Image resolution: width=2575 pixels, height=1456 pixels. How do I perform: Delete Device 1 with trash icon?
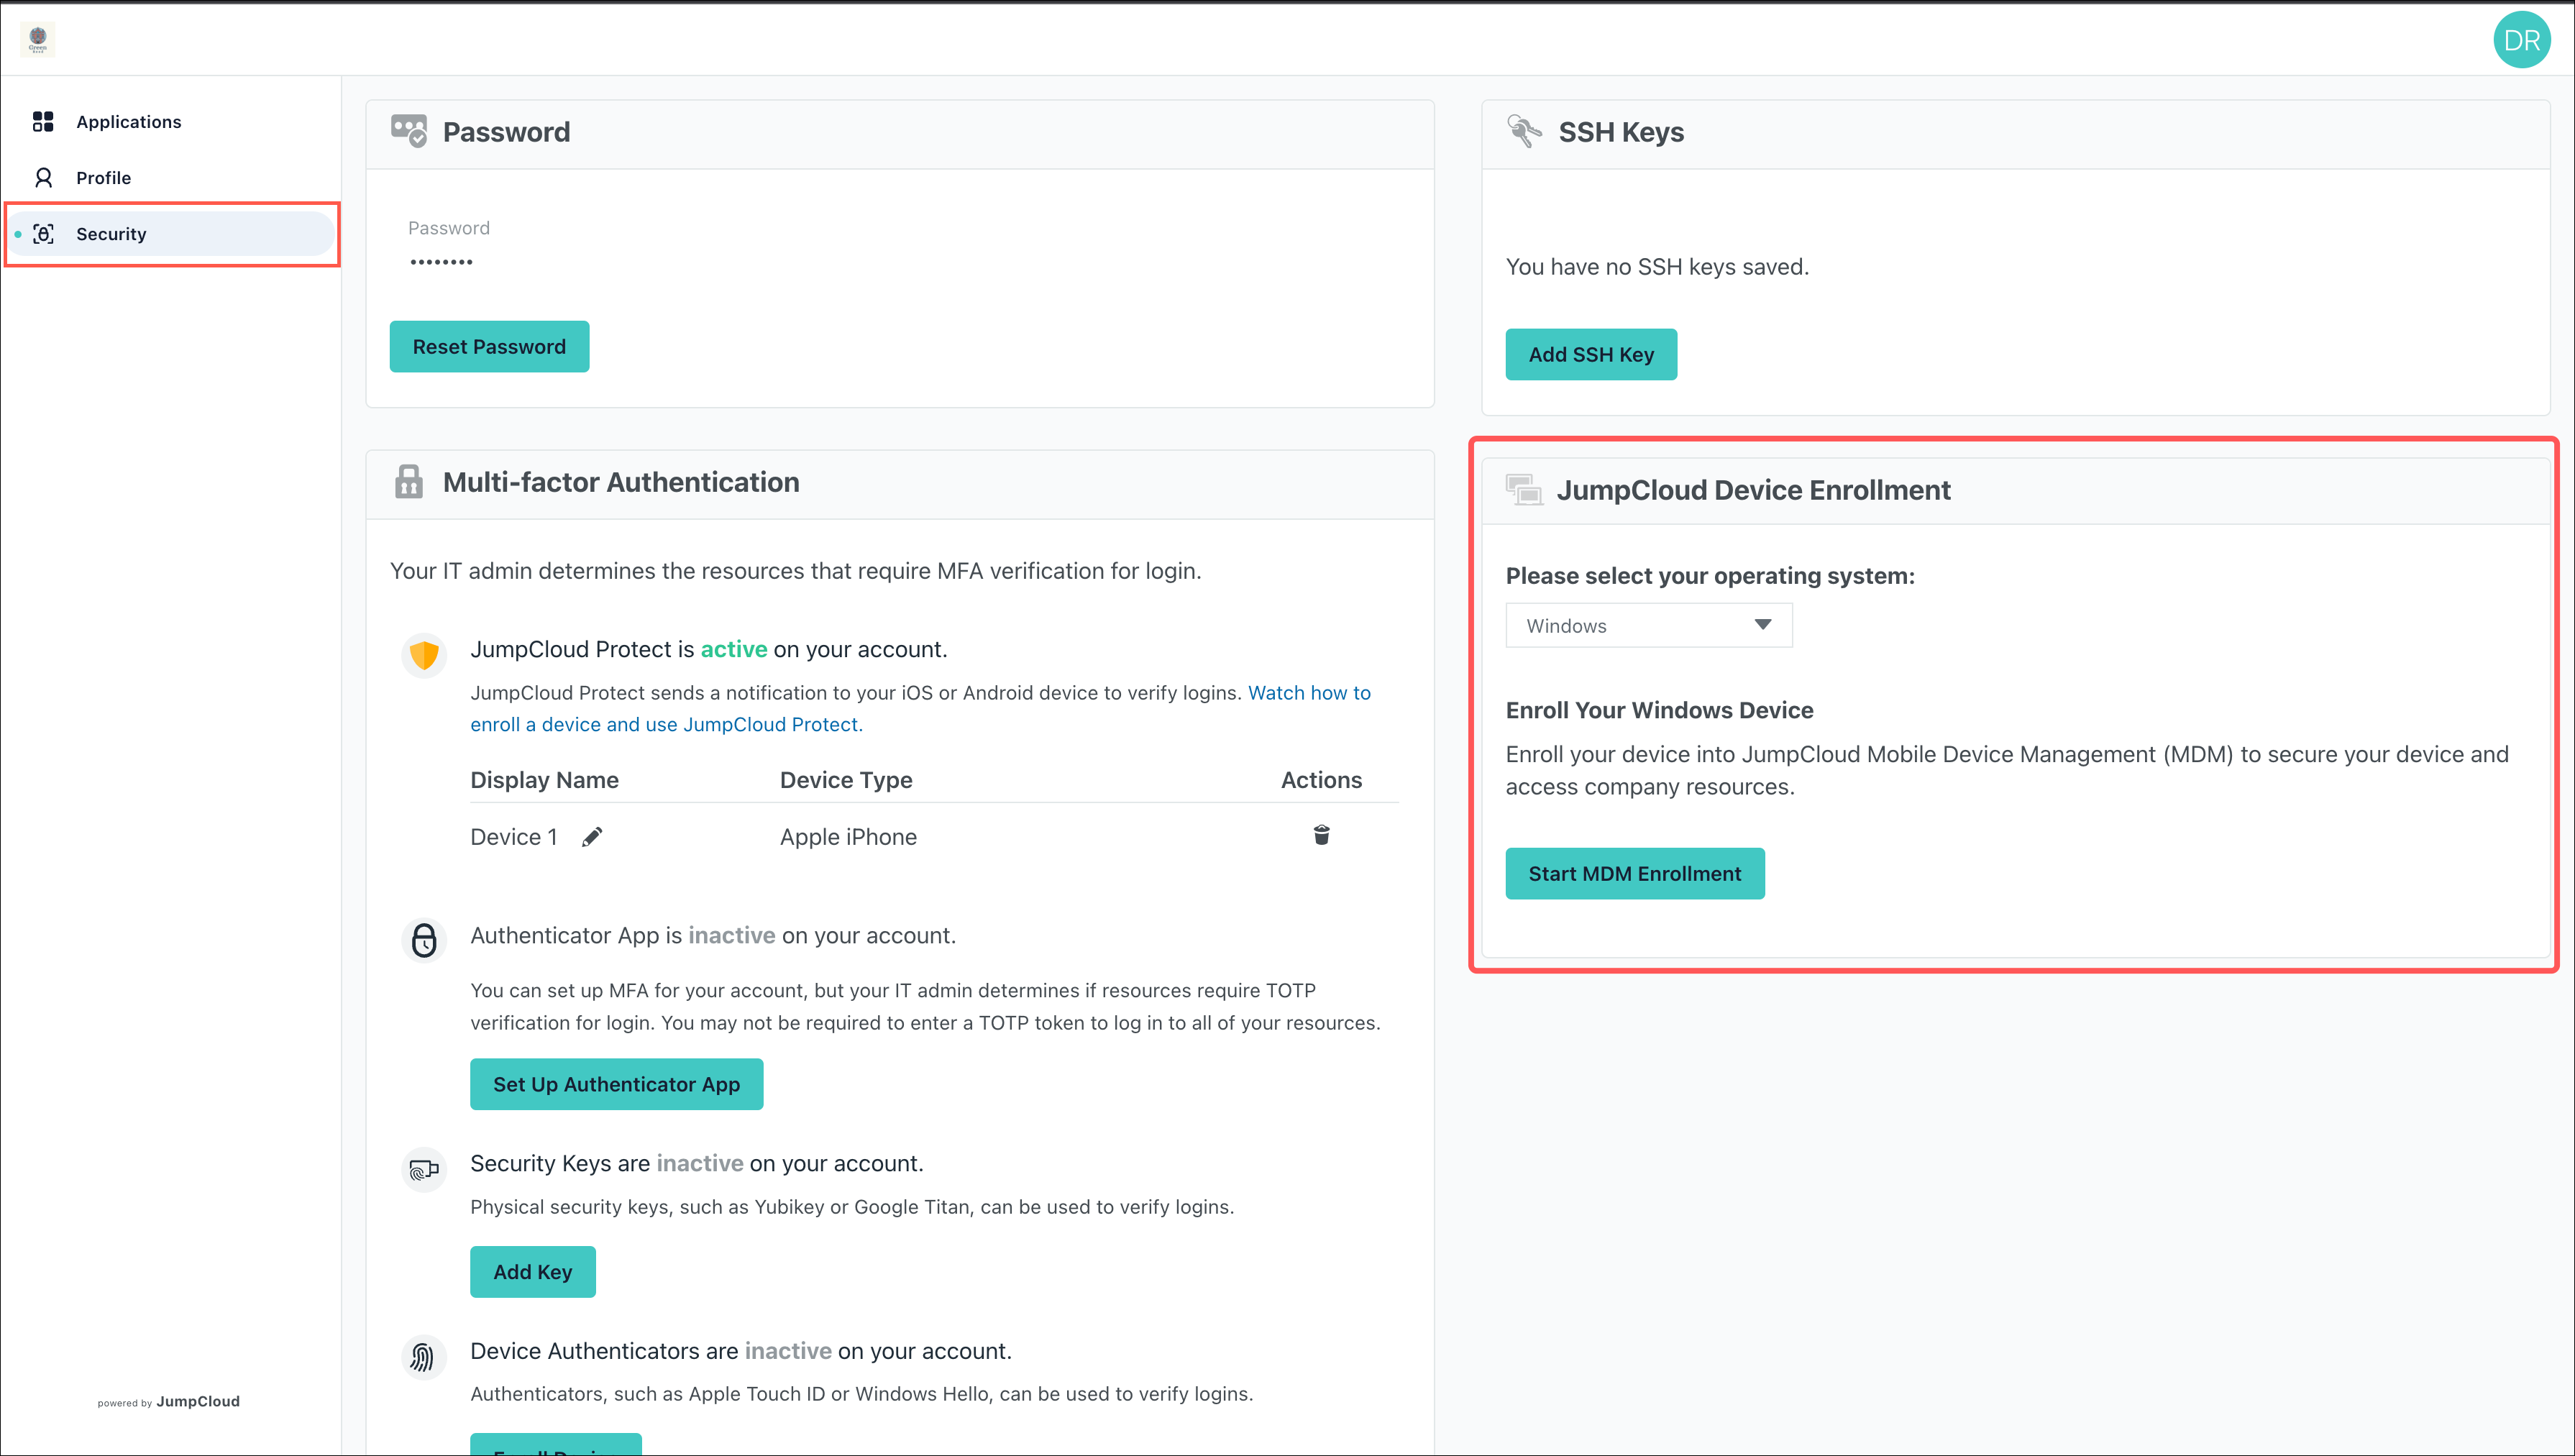coord(1321,835)
